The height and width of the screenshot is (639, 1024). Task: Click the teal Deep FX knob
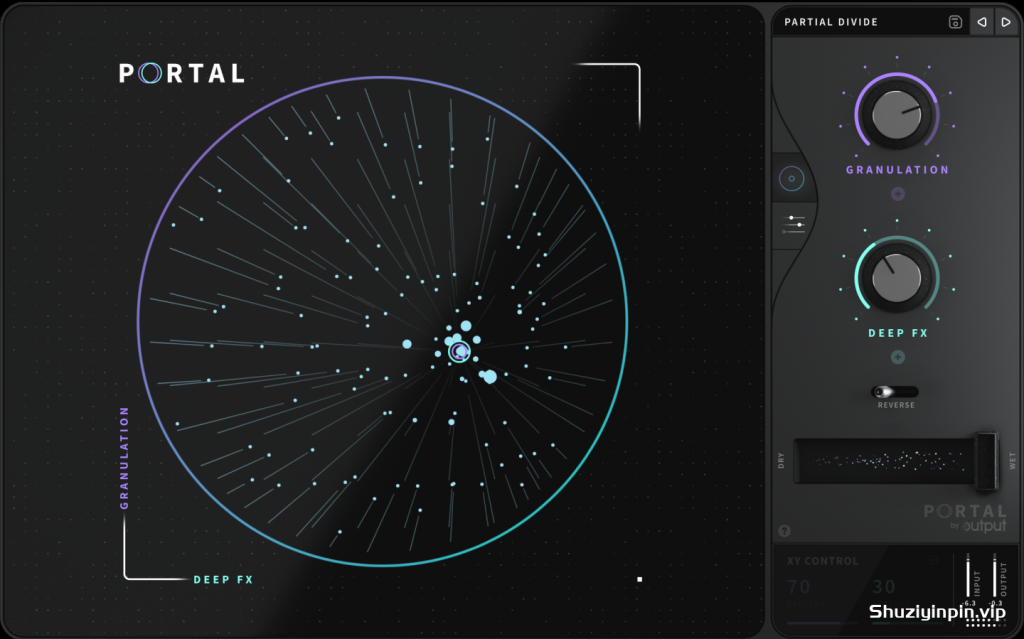897,278
